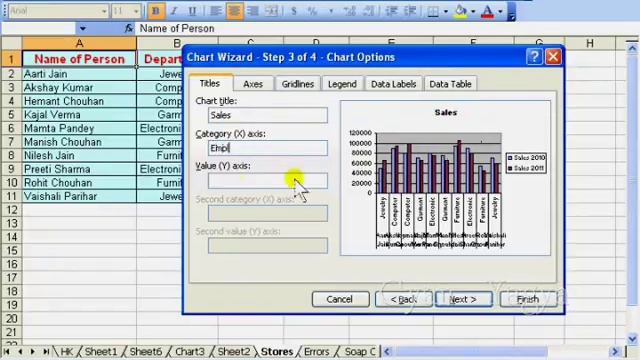Go Back in Chart Wizard

click(x=403, y=299)
